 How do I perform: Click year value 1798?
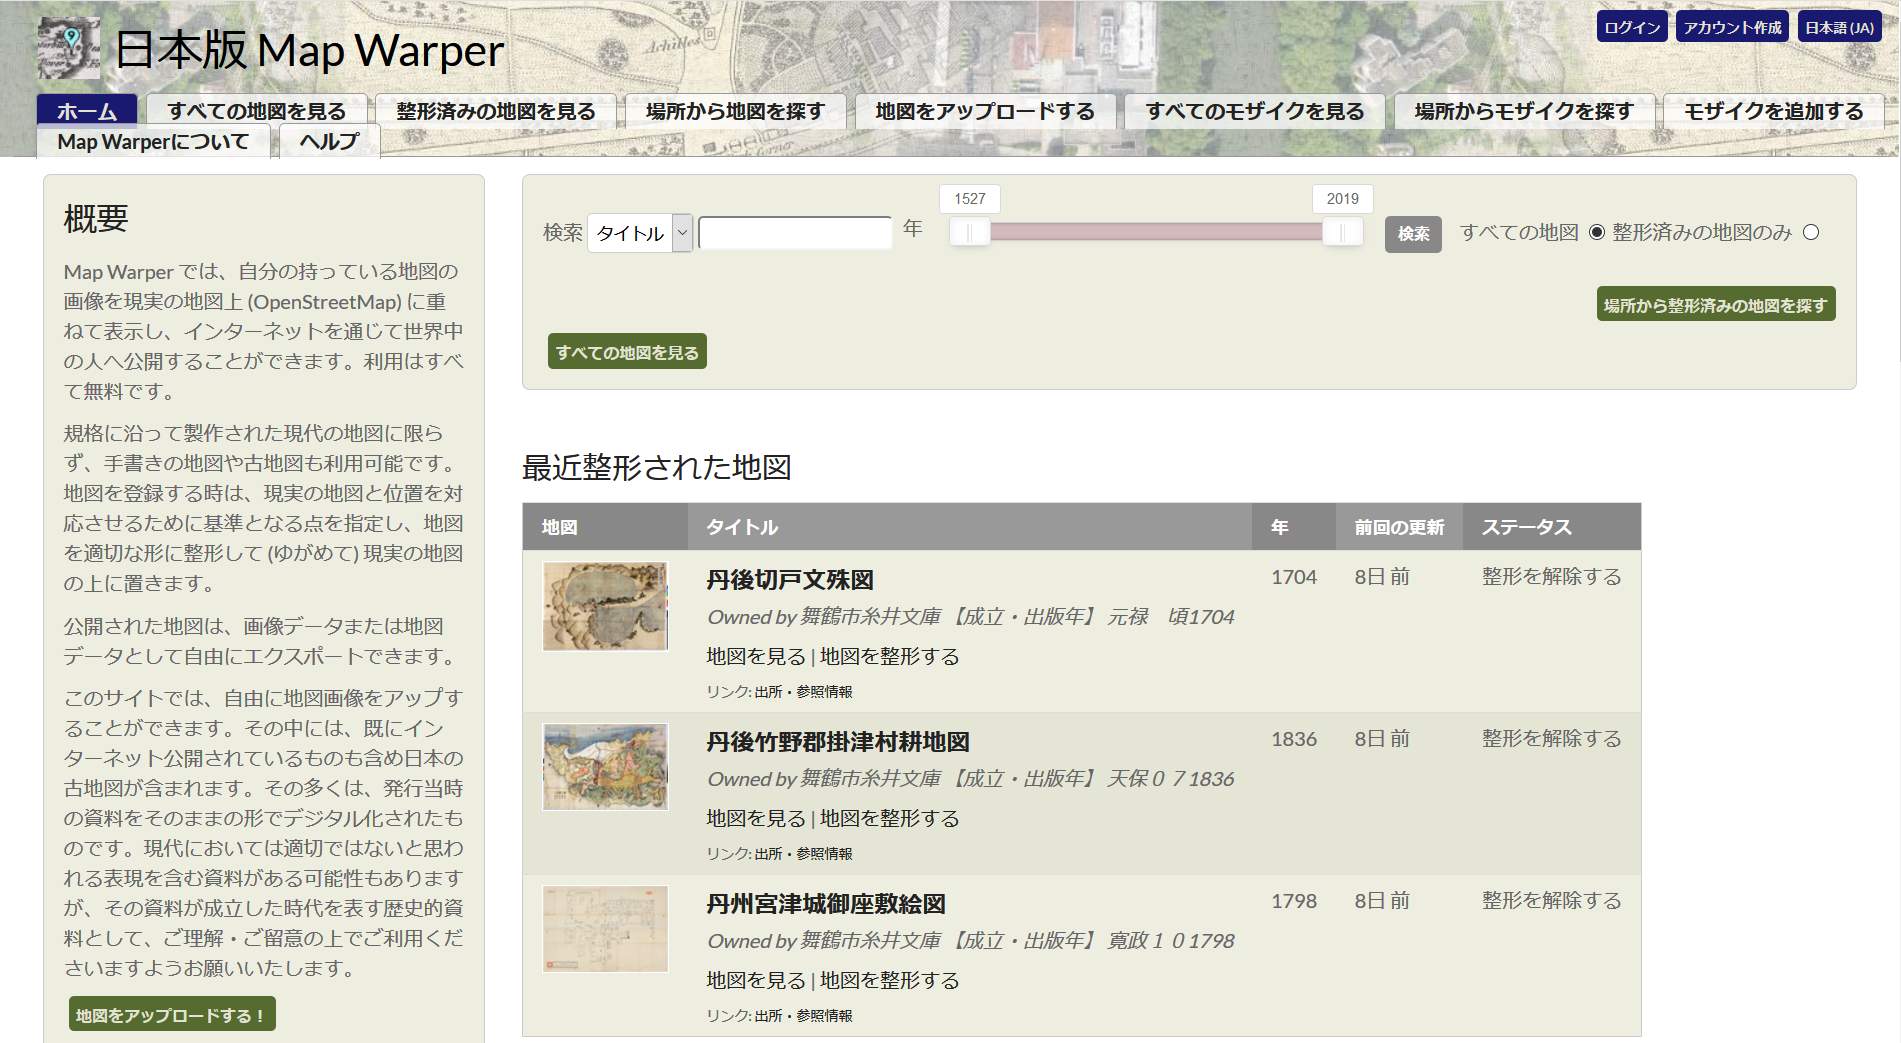click(1294, 901)
